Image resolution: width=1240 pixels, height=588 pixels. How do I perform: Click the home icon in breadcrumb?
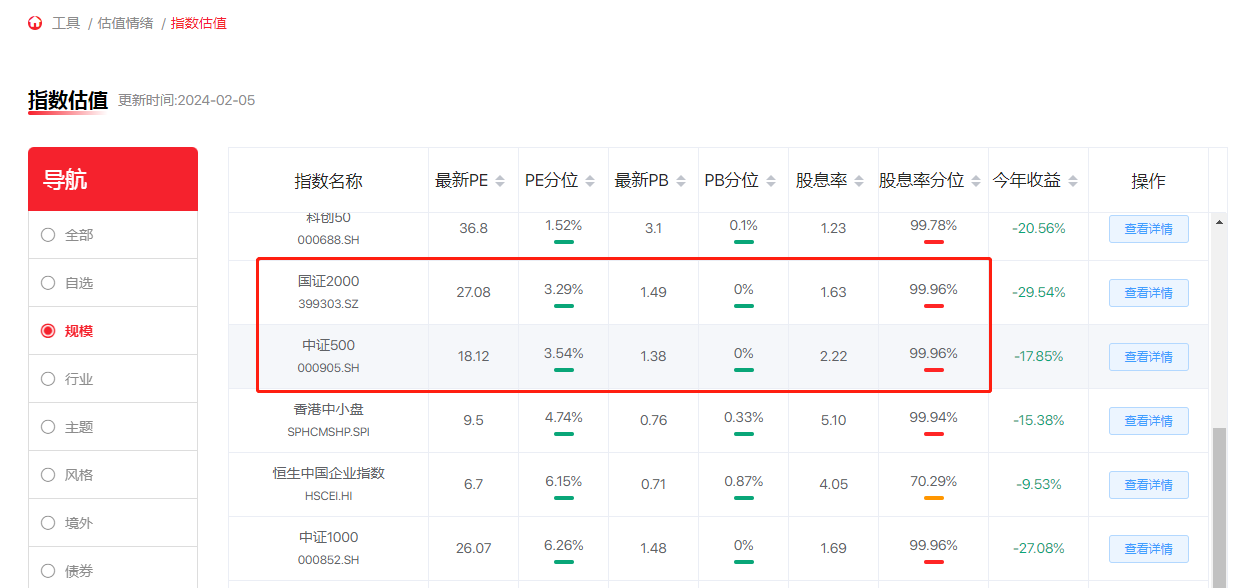tap(35, 23)
